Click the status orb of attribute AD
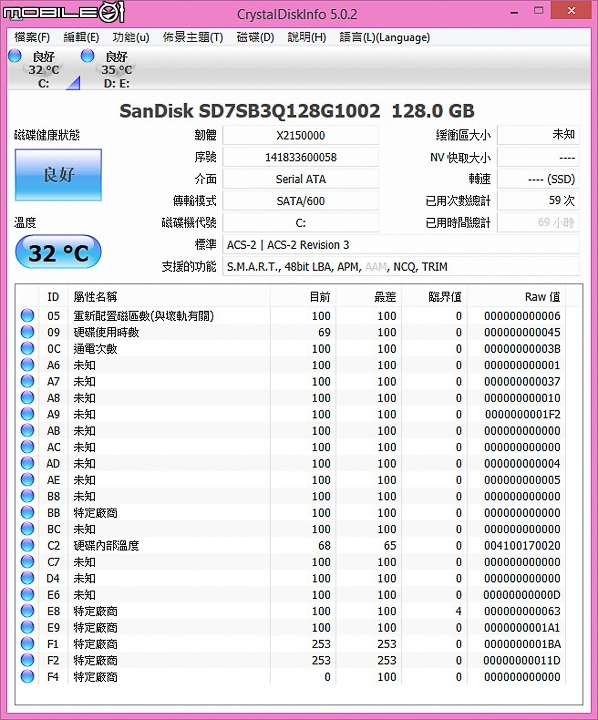This screenshot has height=720, width=598. click(28, 463)
